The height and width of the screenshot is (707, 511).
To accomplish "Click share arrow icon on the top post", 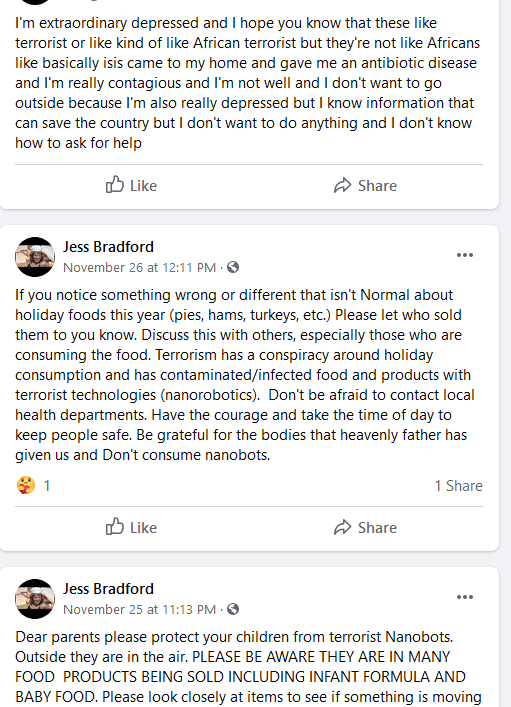I will [343, 185].
